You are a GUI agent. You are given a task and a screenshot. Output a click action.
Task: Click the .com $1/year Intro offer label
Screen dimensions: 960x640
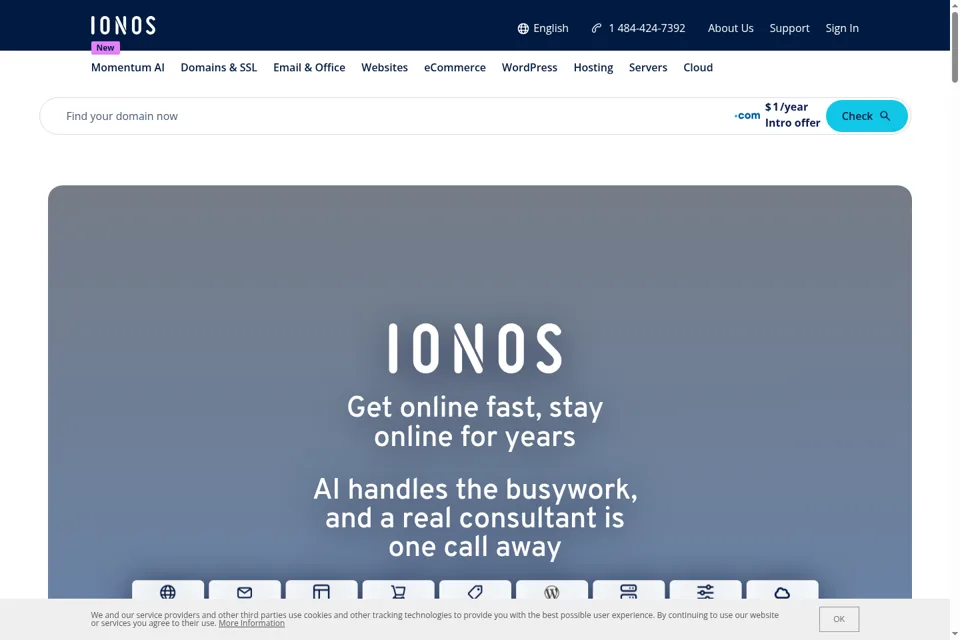tap(778, 115)
